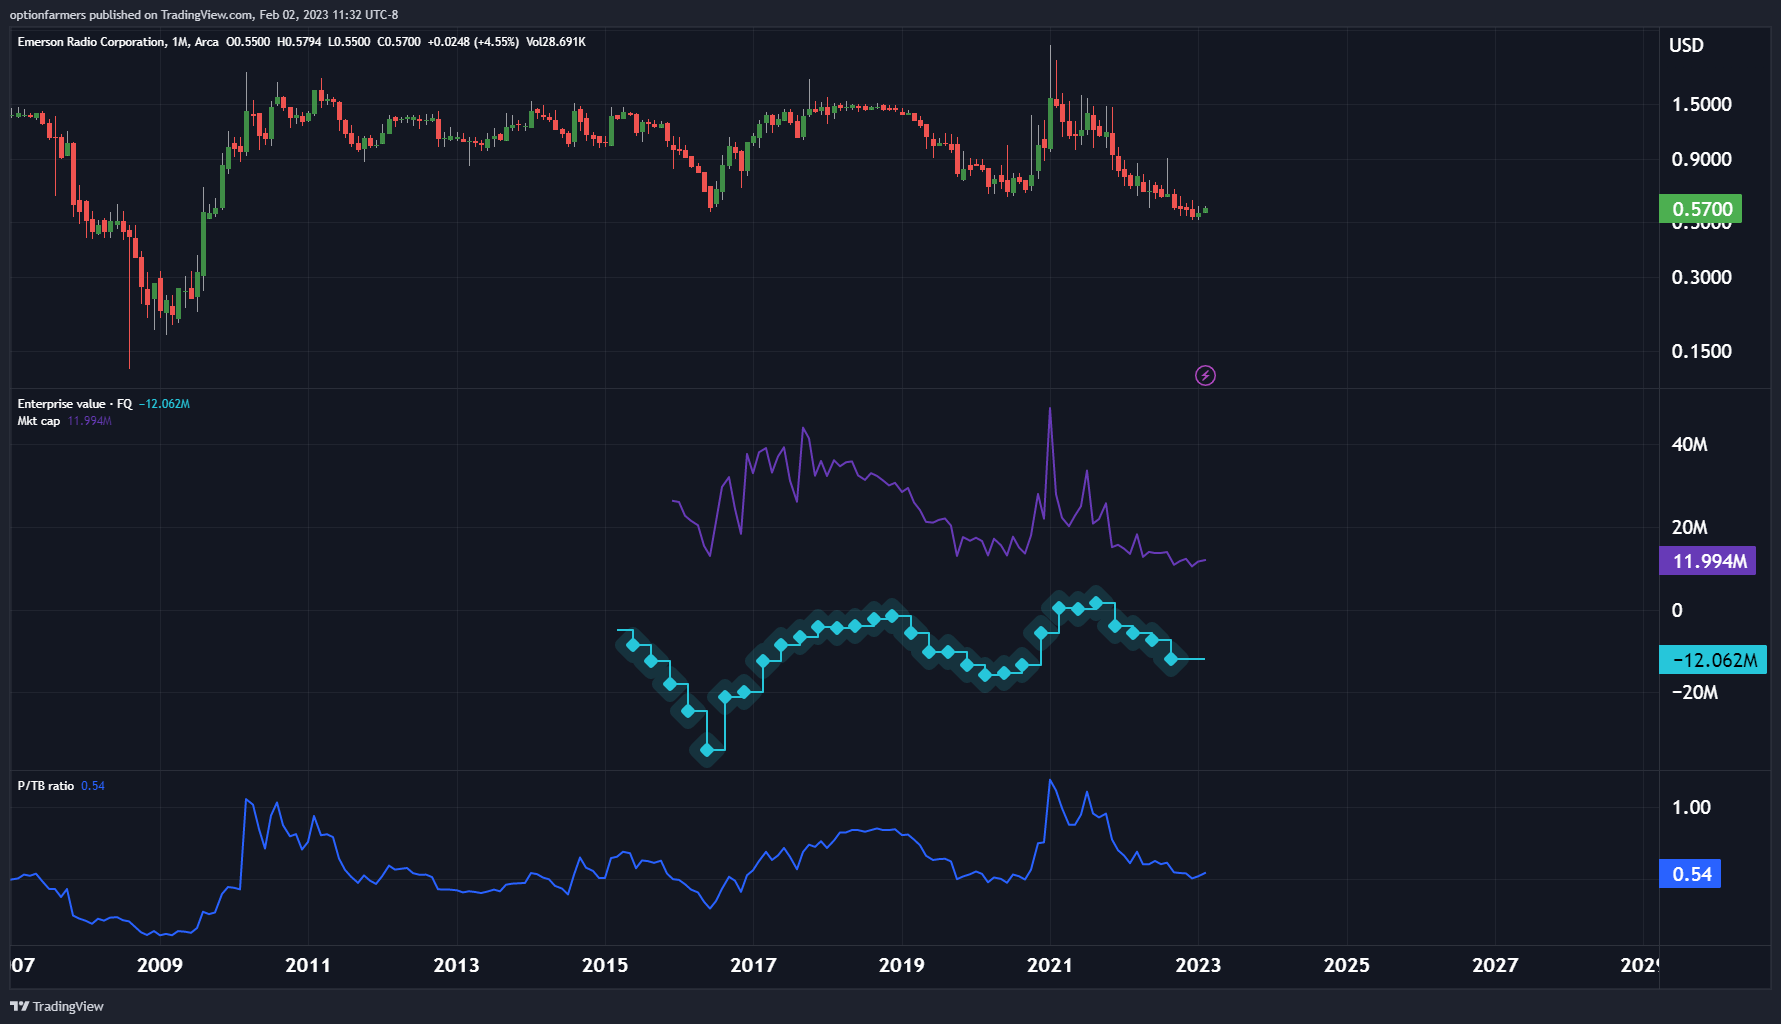Click the 2027 label on the time axis
Image resolution: width=1781 pixels, height=1024 pixels.
pyautogui.click(x=1495, y=965)
